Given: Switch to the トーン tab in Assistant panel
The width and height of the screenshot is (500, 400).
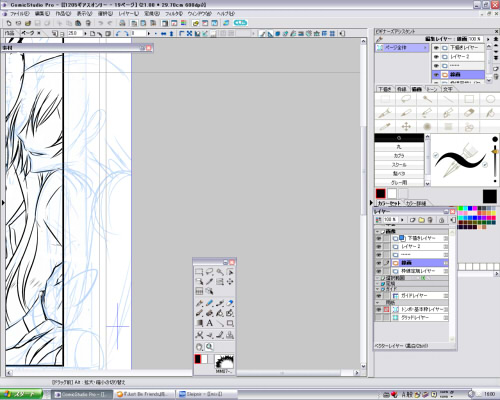Looking at the screenshot, I should point(432,89).
